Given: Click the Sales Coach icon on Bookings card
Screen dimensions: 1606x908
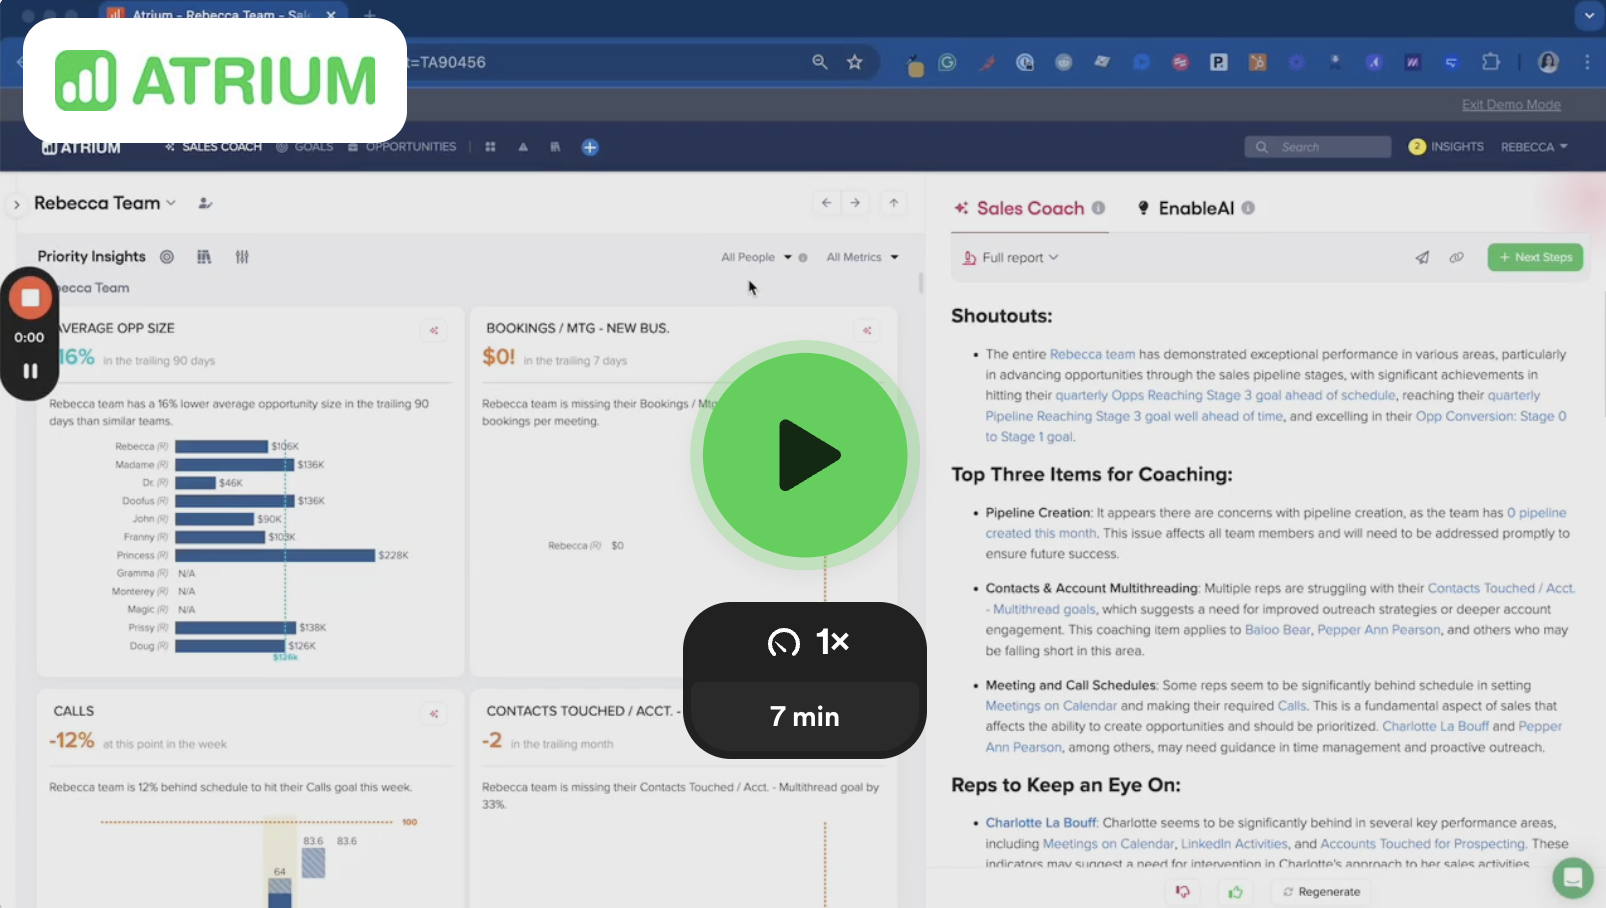Looking at the screenshot, I should click(867, 330).
